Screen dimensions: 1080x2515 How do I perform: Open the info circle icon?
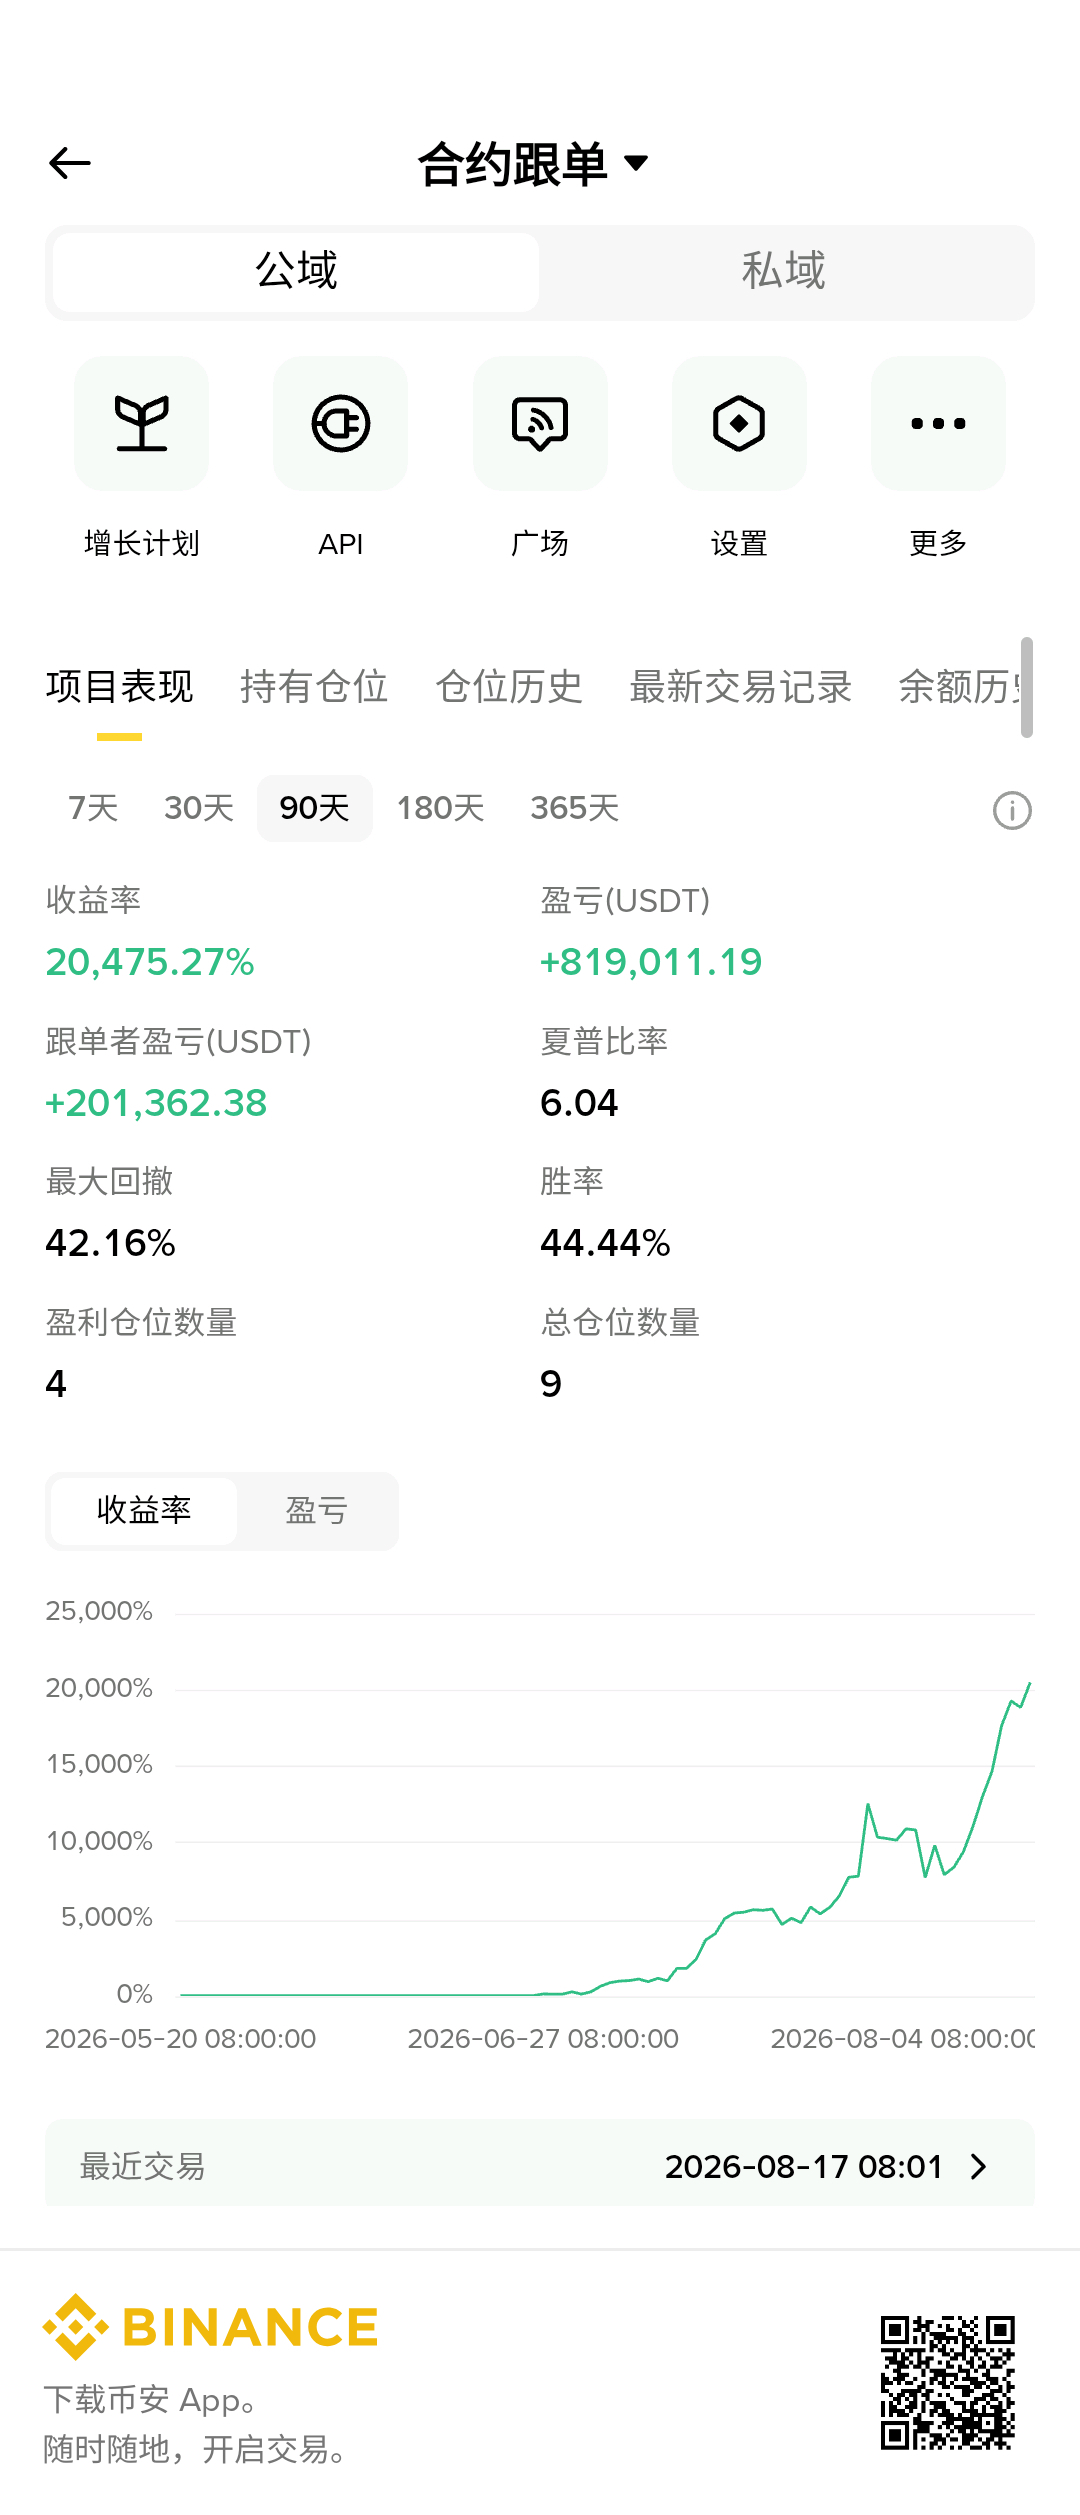(1012, 810)
